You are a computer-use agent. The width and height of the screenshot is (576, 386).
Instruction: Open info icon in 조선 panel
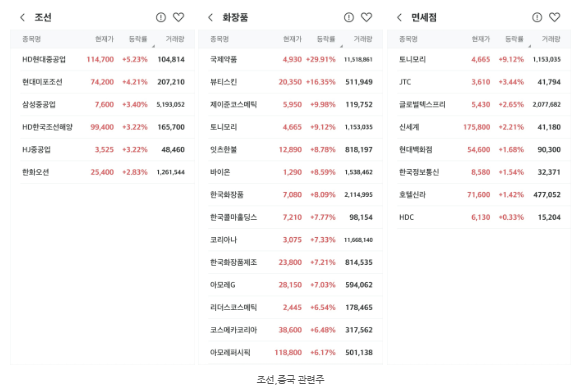coord(161,17)
